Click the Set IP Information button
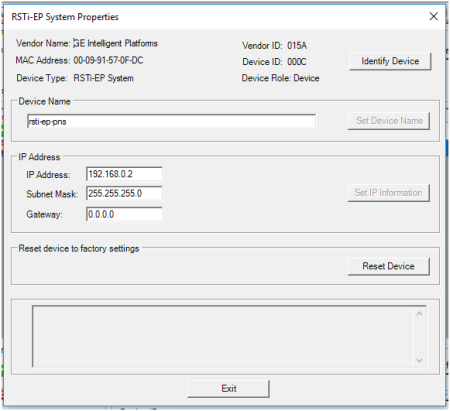This screenshot has width=450, height=411. pos(389,193)
